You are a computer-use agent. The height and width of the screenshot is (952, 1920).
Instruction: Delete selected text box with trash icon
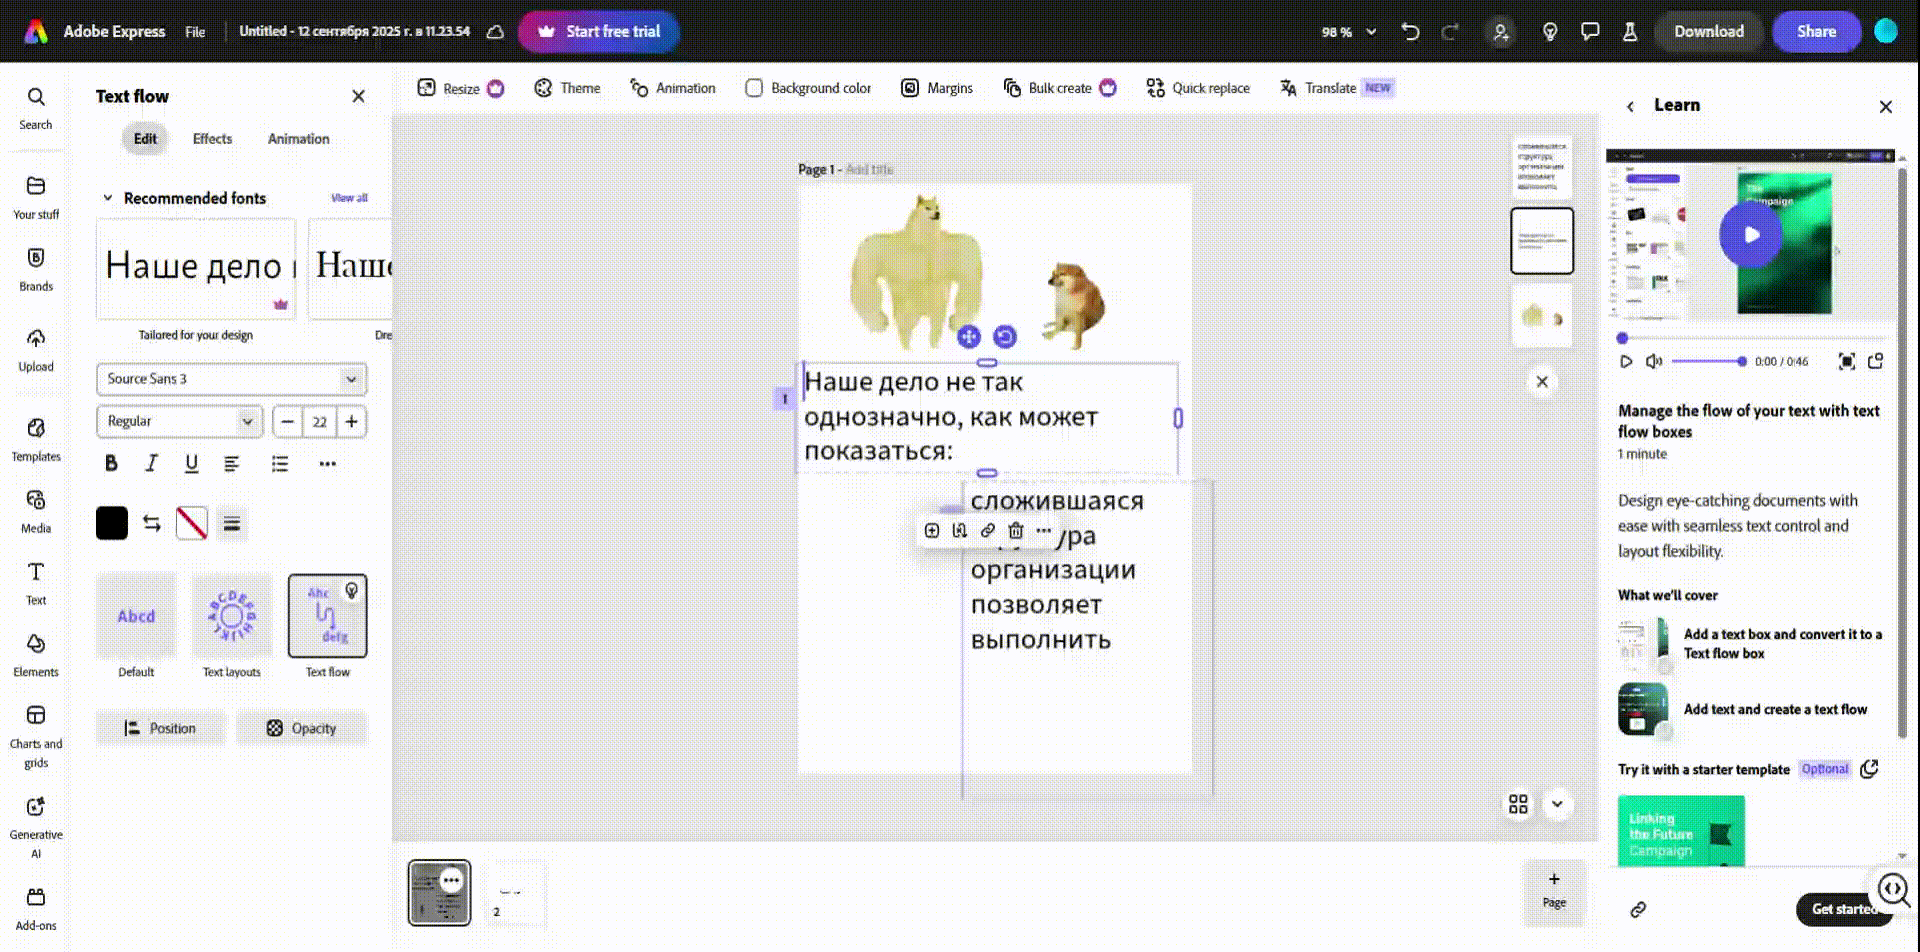click(x=1016, y=531)
